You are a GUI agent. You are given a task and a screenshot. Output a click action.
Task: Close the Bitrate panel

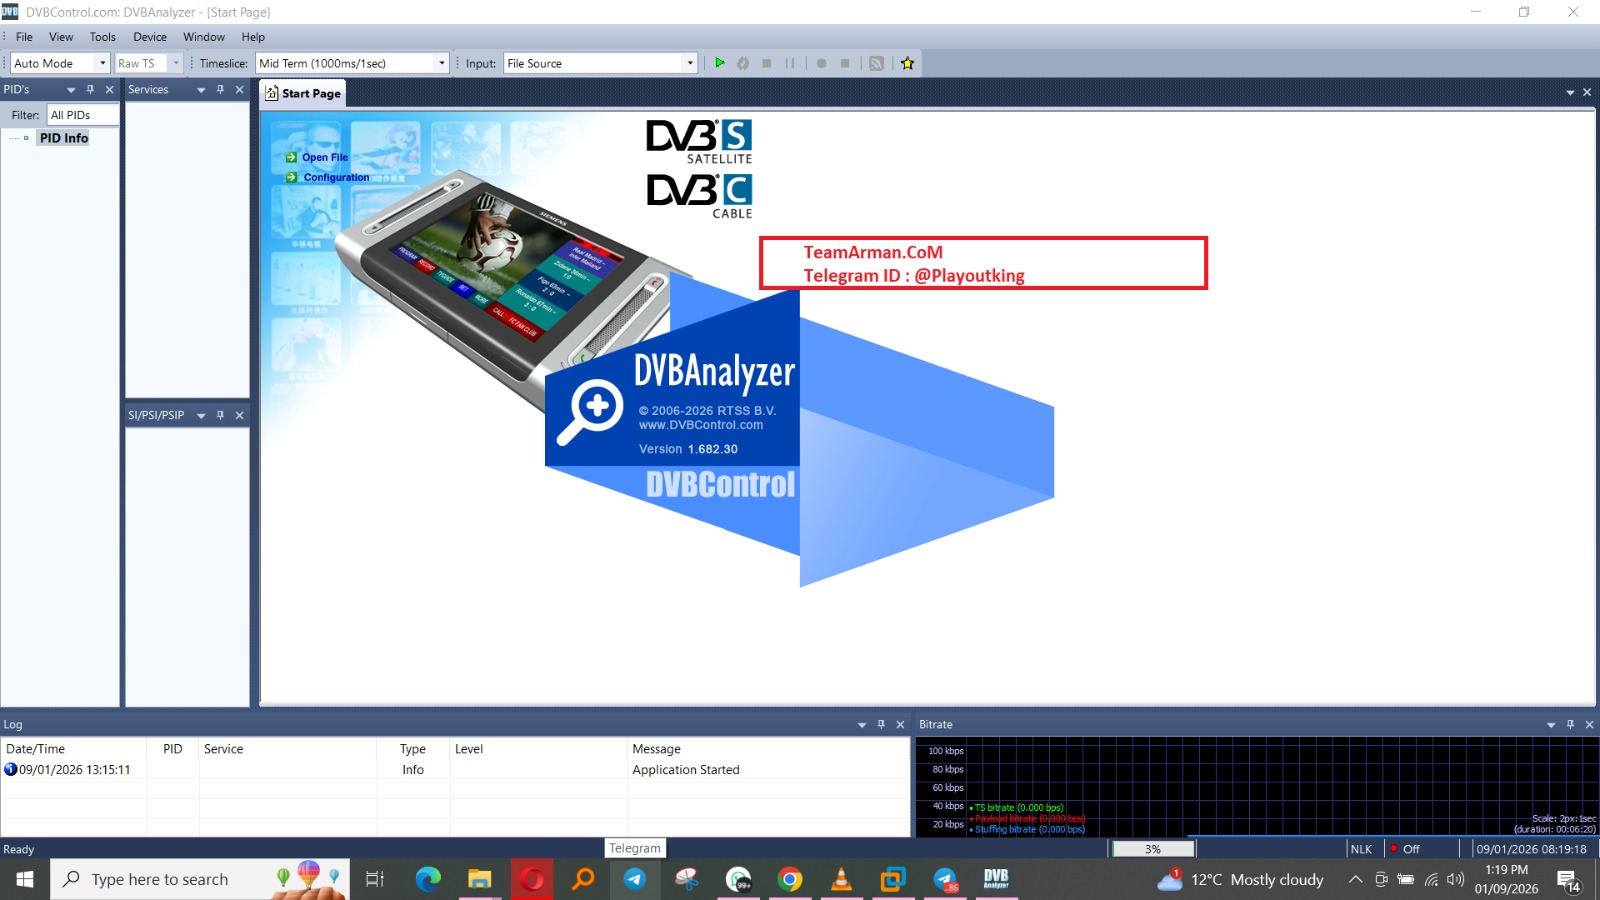pyautogui.click(x=1589, y=725)
